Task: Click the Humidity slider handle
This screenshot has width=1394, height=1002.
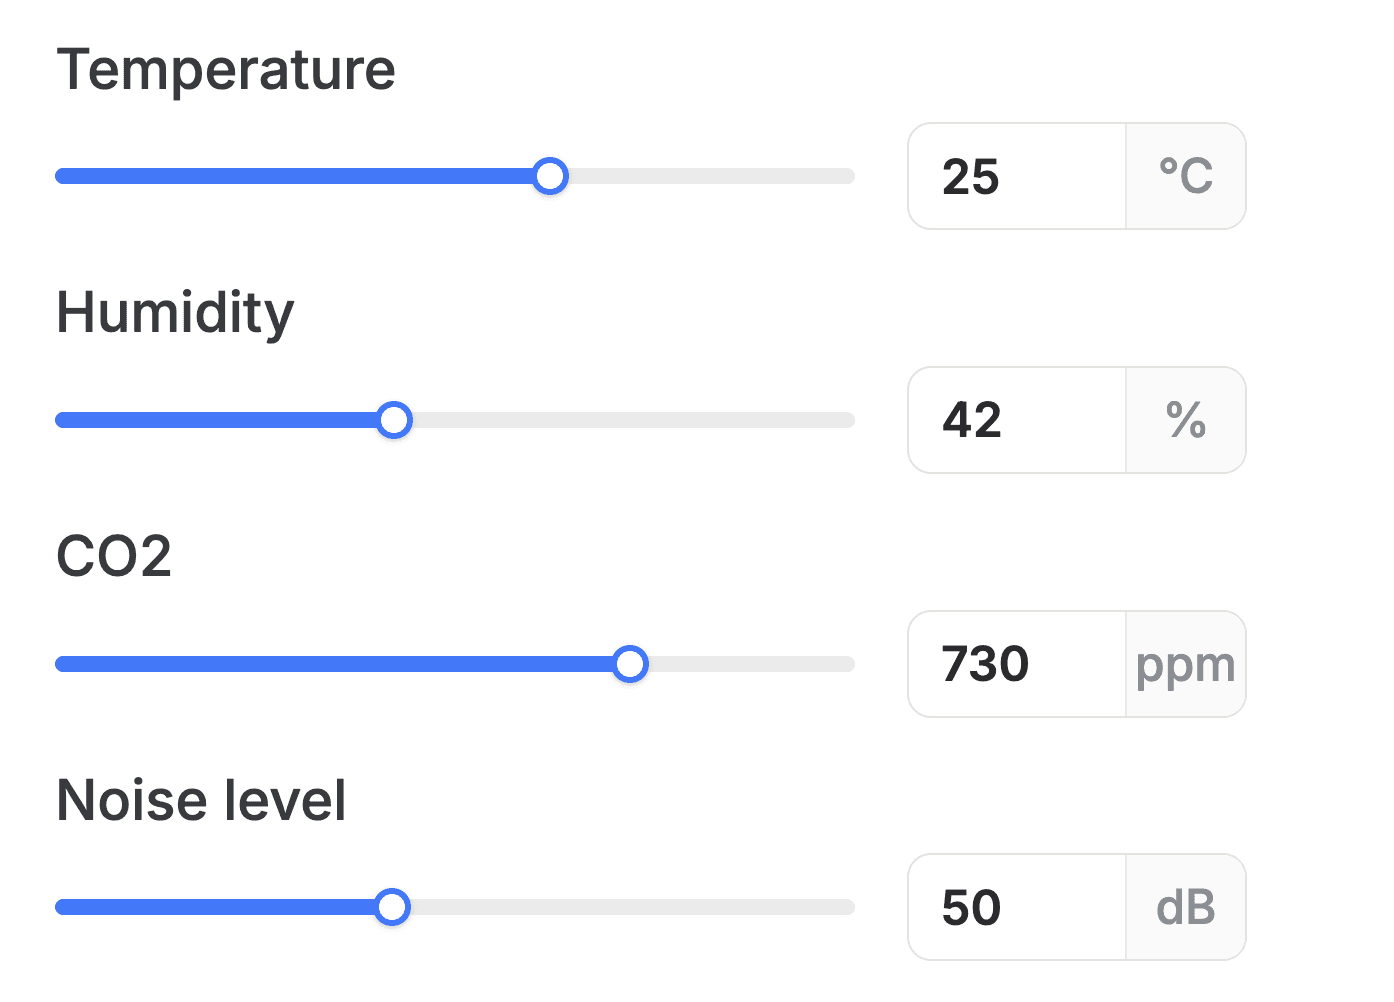Action: point(395,420)
